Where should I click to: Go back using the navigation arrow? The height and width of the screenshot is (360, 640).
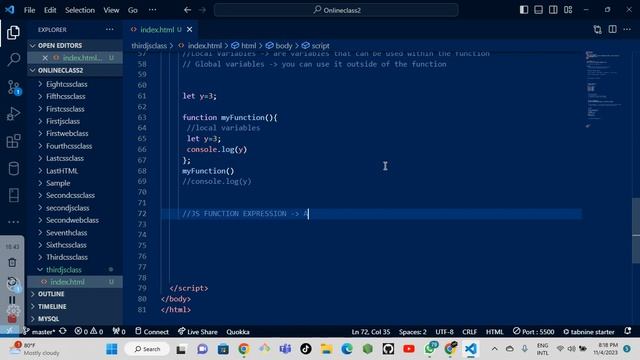point(187,10)
